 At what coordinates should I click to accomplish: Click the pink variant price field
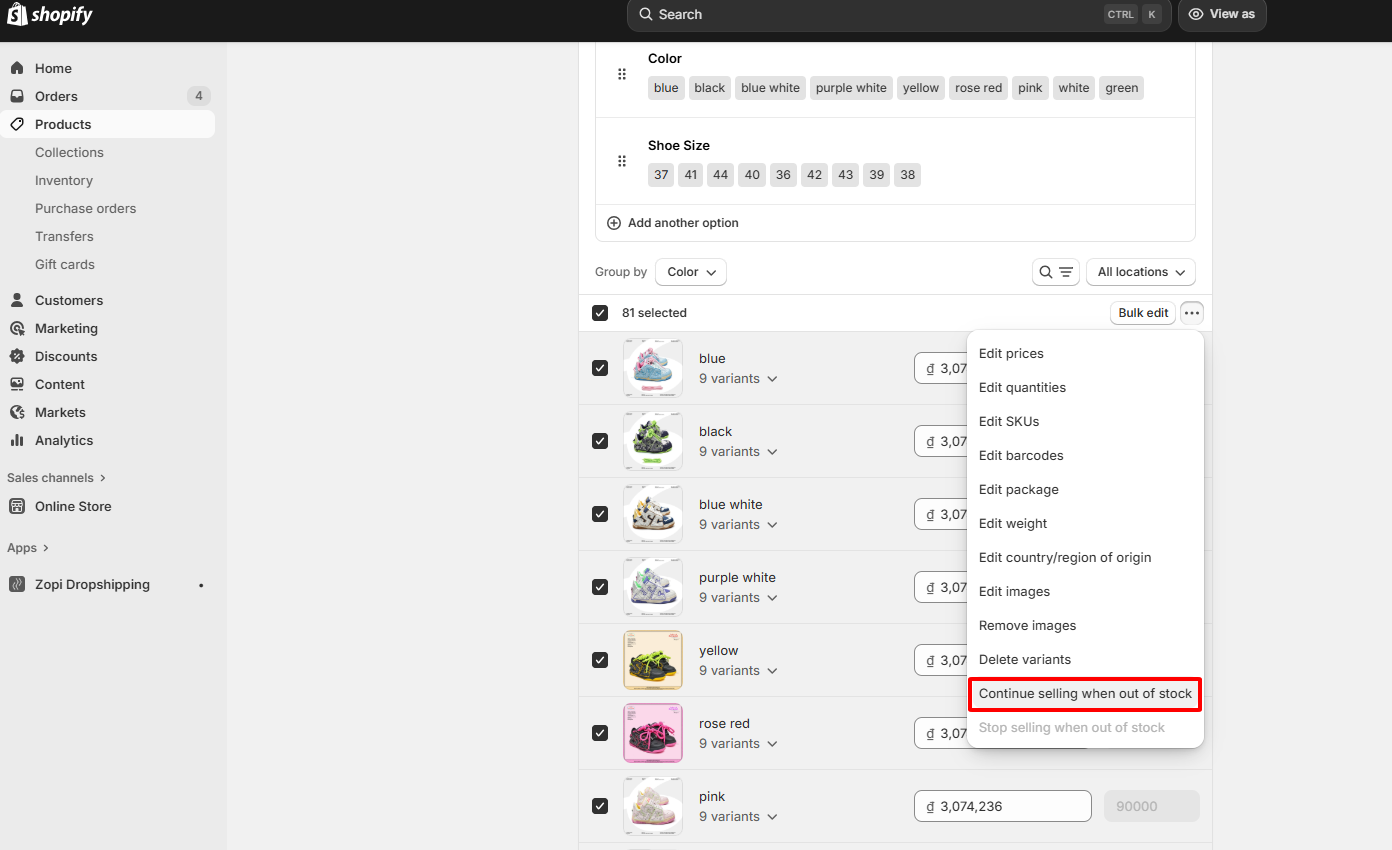tap(1002, 806)
